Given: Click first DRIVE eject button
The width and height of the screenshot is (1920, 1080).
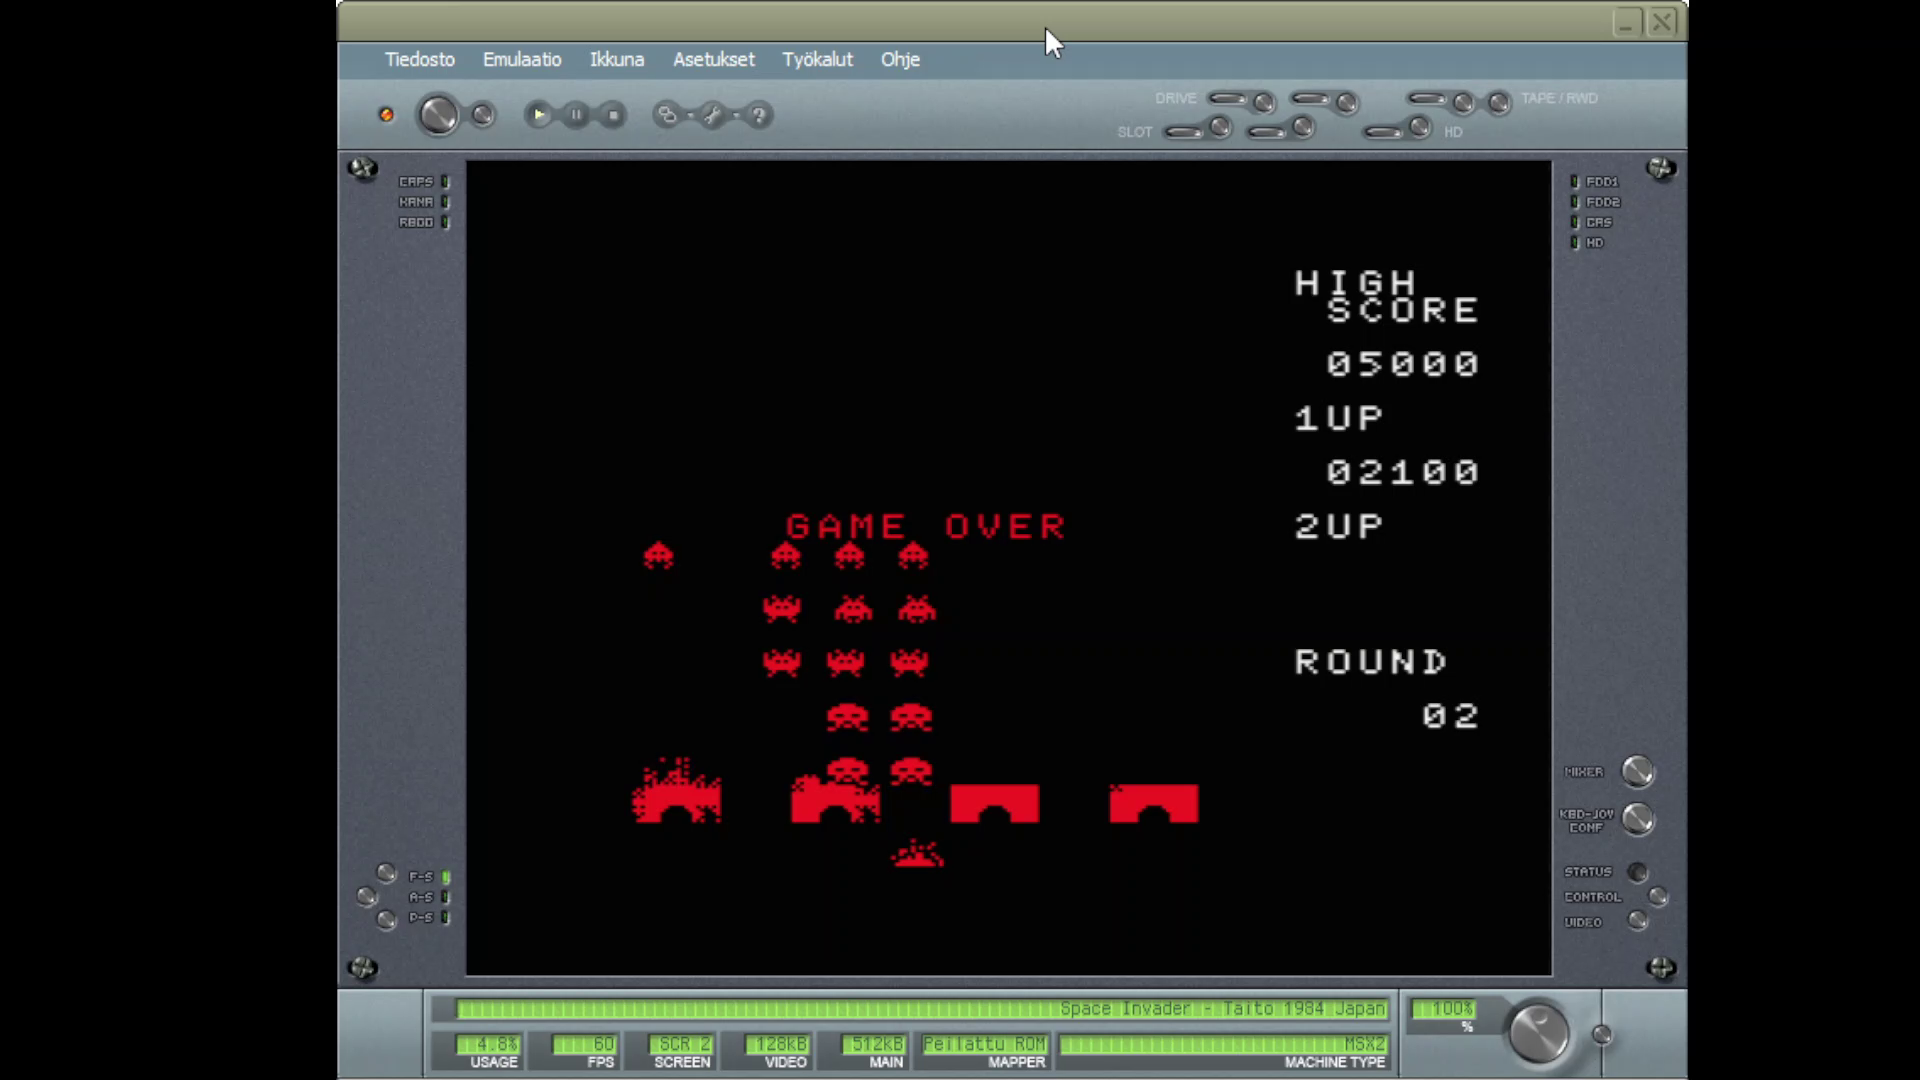Looking at the screenshot, I should click(1264, 102).
